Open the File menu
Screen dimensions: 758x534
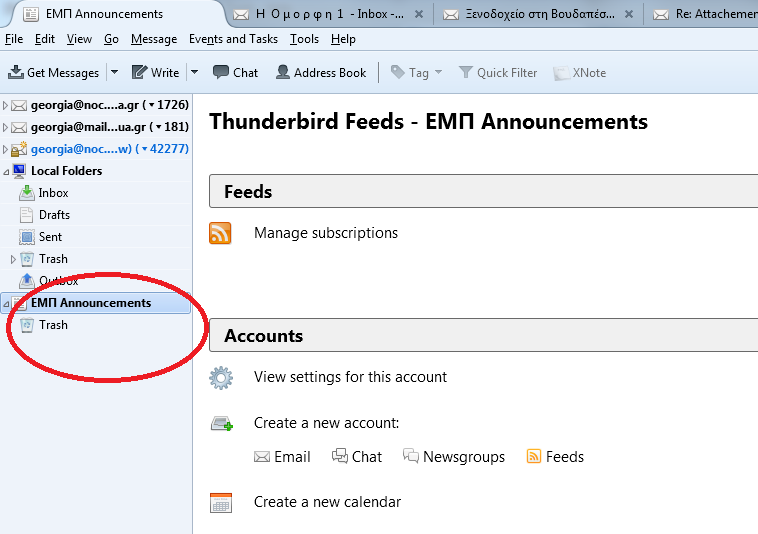tap(14, 39)
